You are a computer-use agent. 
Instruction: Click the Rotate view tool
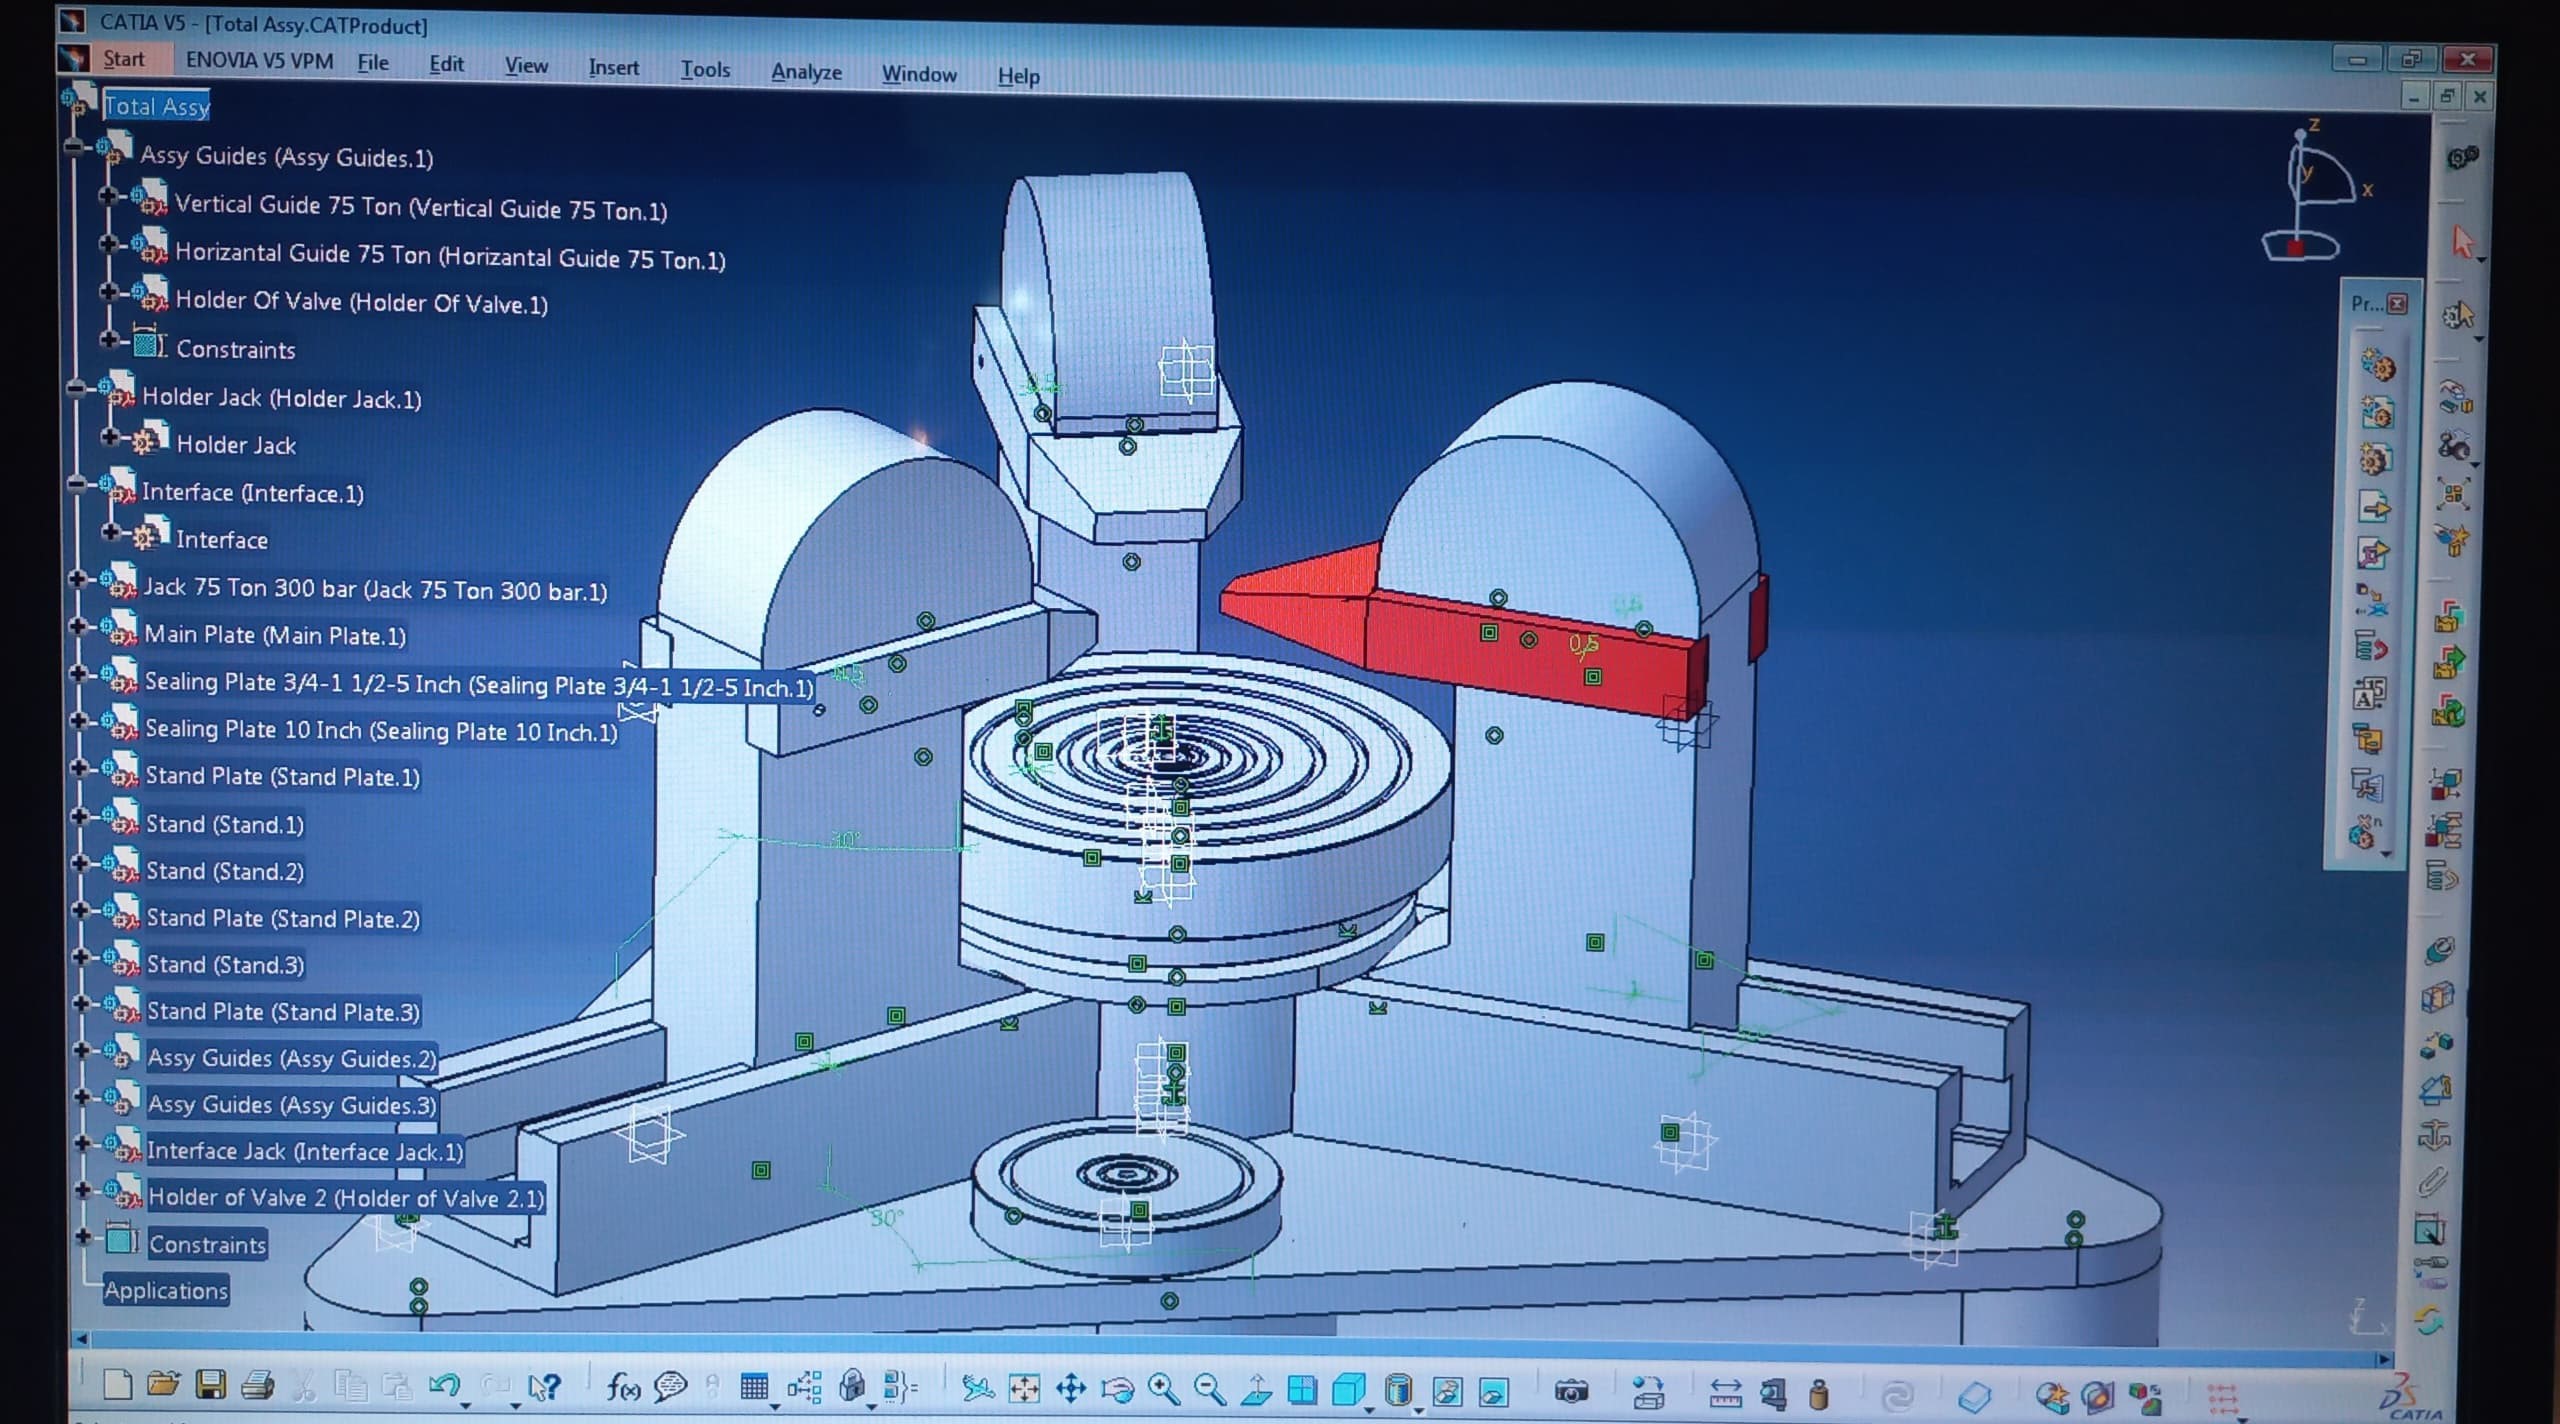[1117, 1389]
